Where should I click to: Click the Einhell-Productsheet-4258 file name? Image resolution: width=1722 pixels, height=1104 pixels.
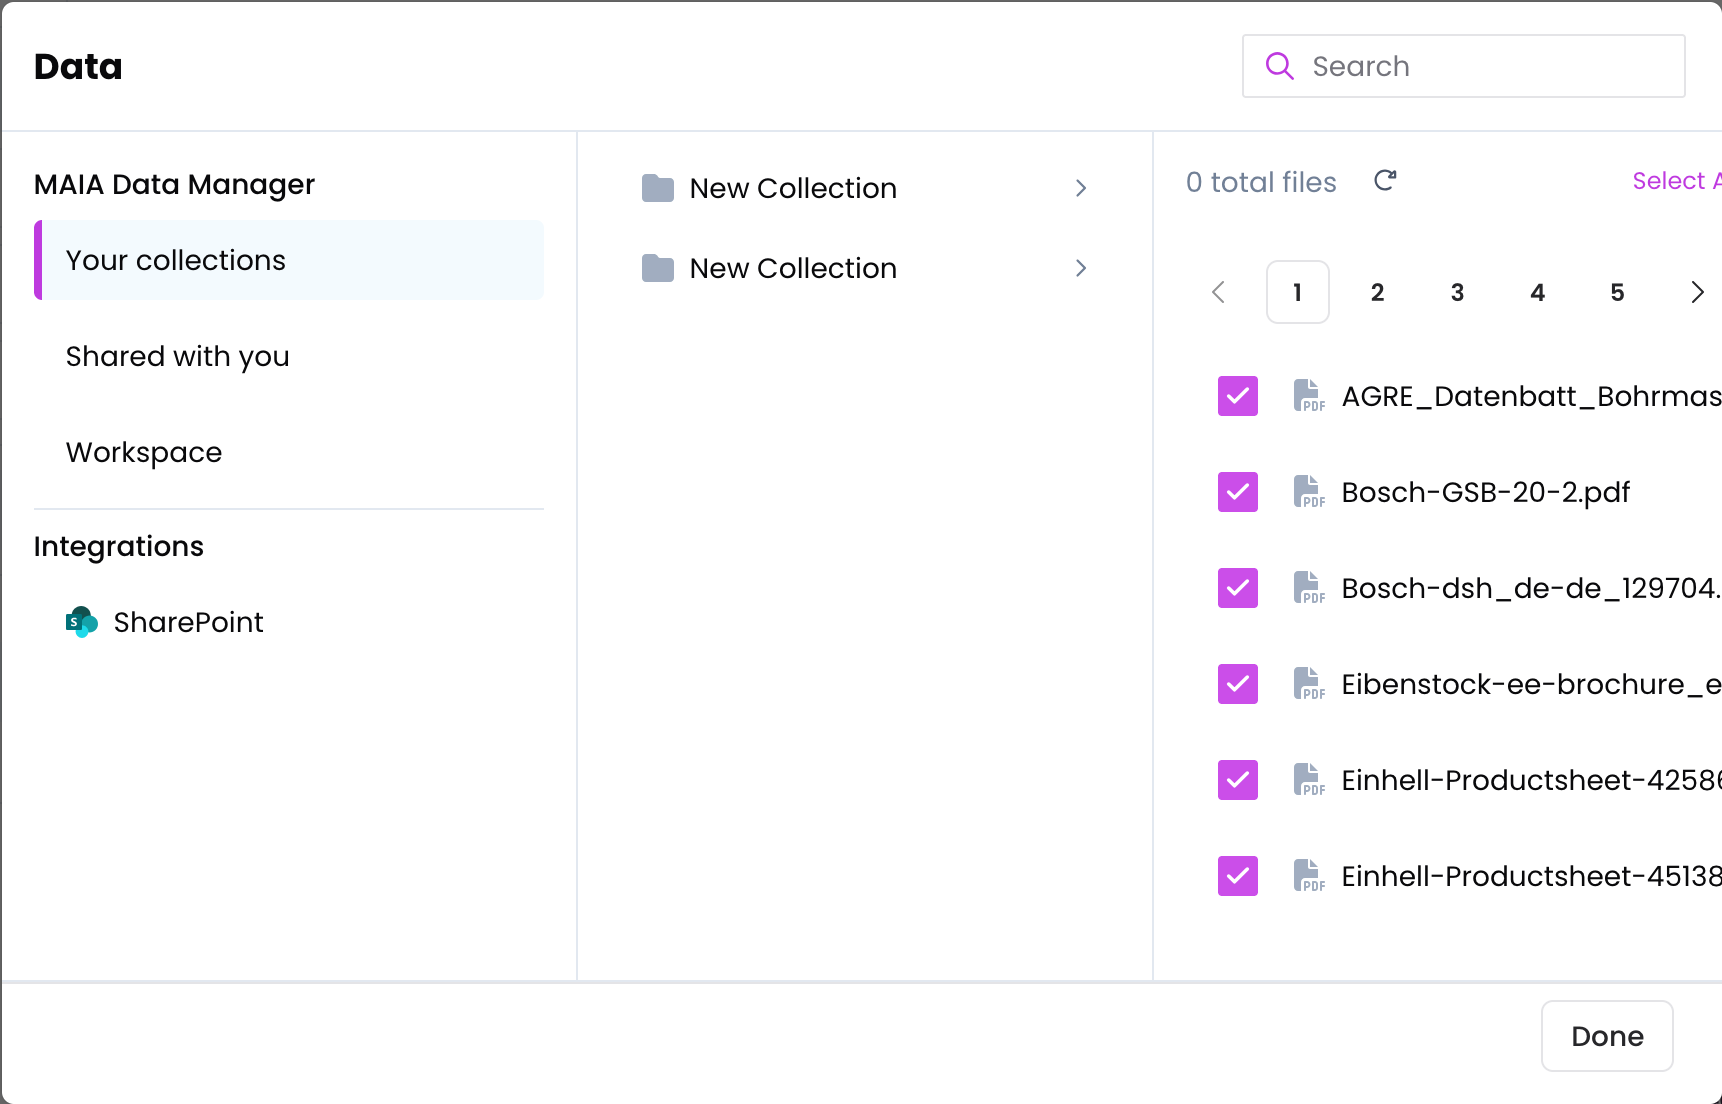[x=1531, y=780]
